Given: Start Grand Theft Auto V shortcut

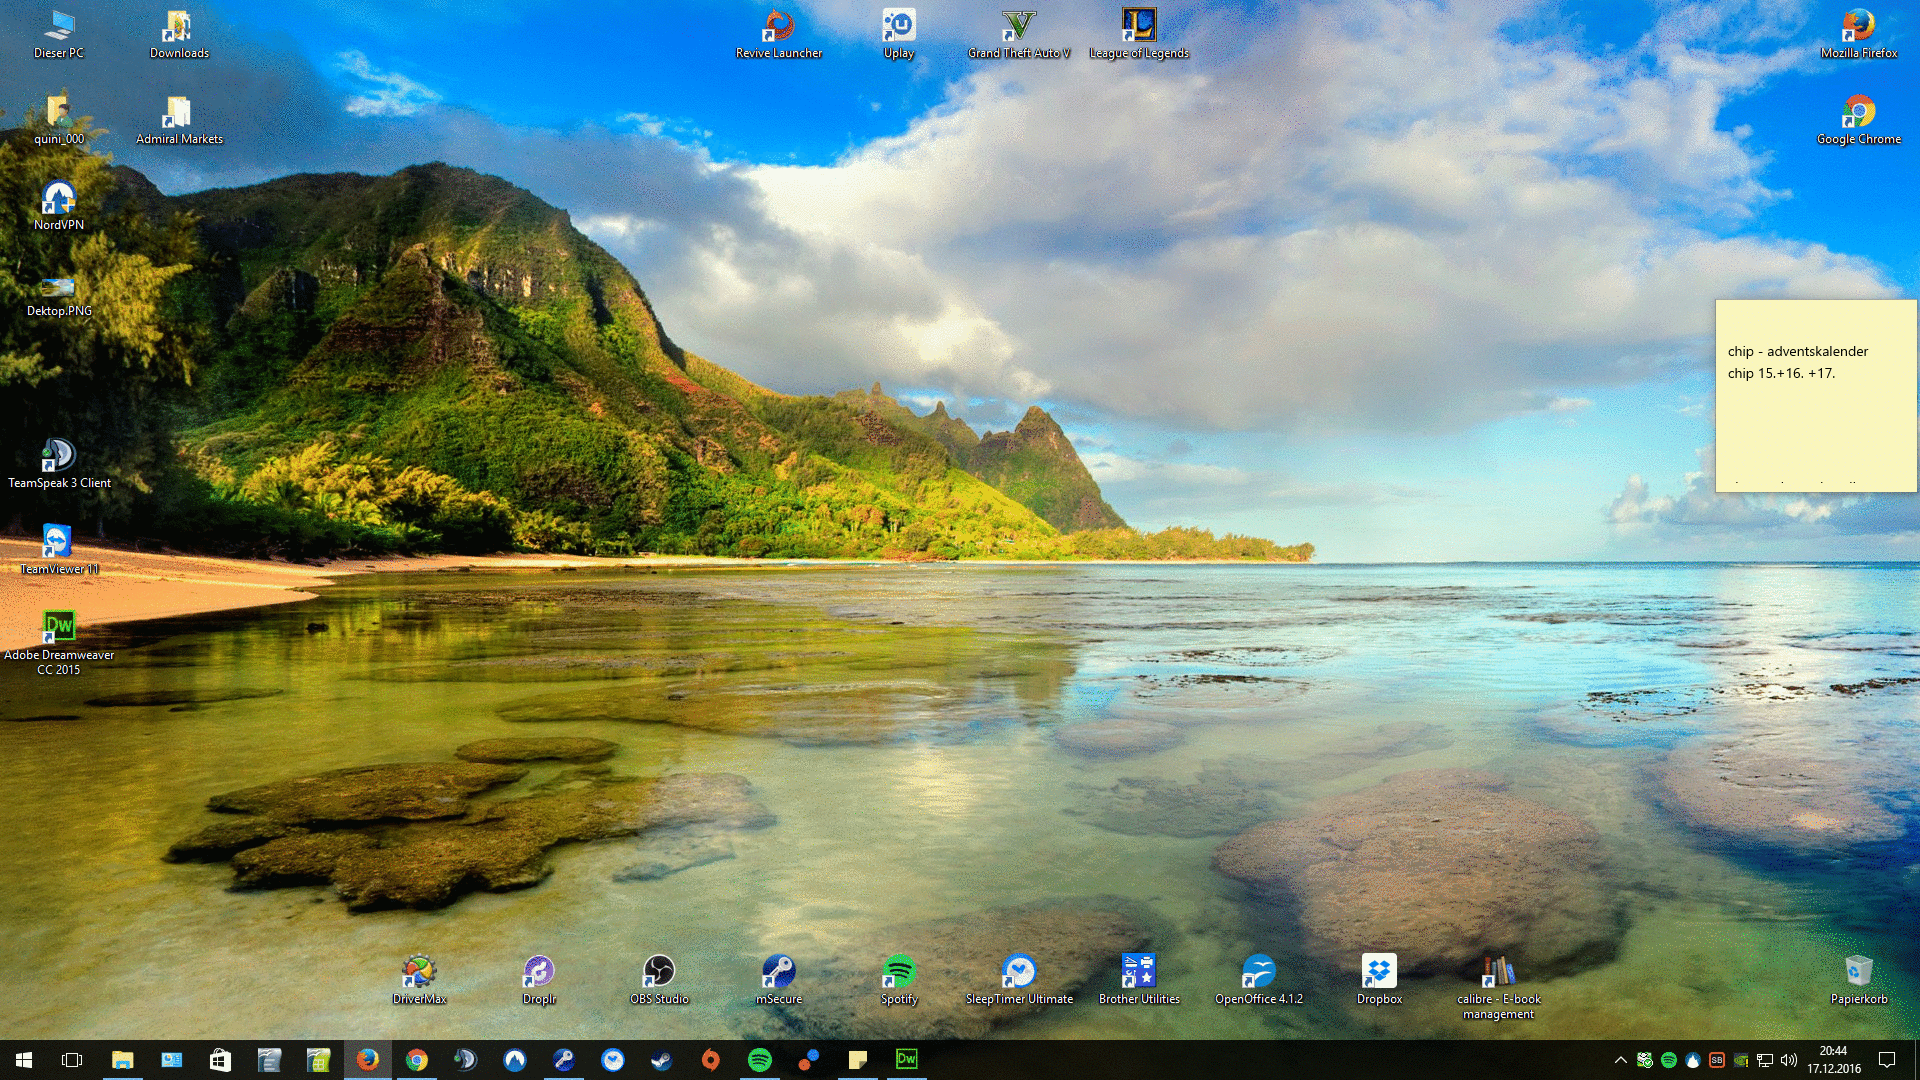Looking at the screenshot, I should (1019, 35).
